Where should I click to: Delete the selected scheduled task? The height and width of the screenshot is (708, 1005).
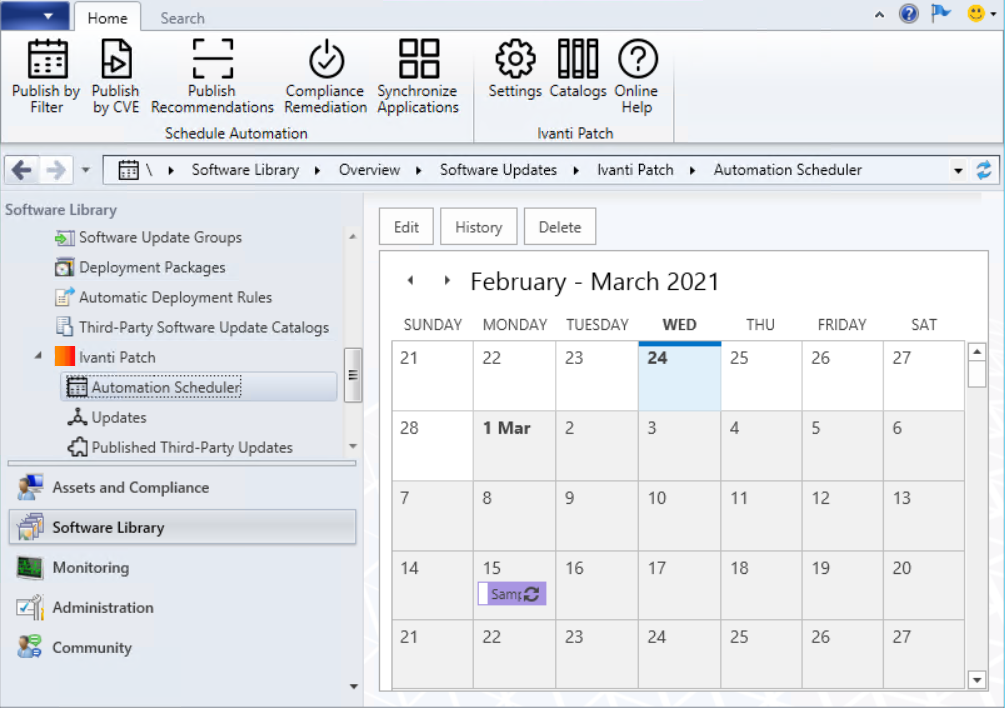click(x=559, y=227)
